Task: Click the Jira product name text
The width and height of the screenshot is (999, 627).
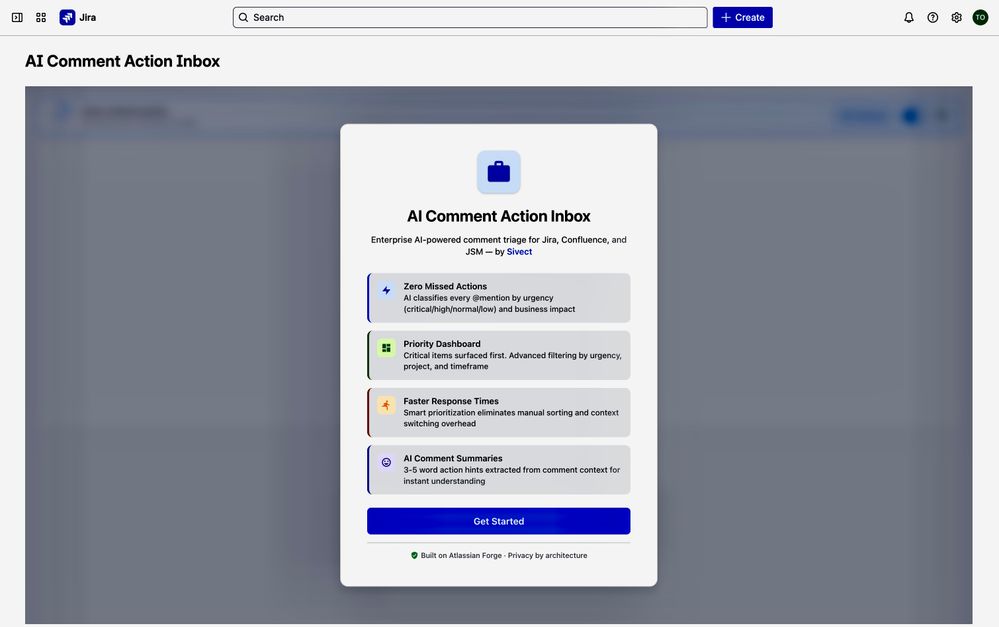Action: [x=87, y=17]
